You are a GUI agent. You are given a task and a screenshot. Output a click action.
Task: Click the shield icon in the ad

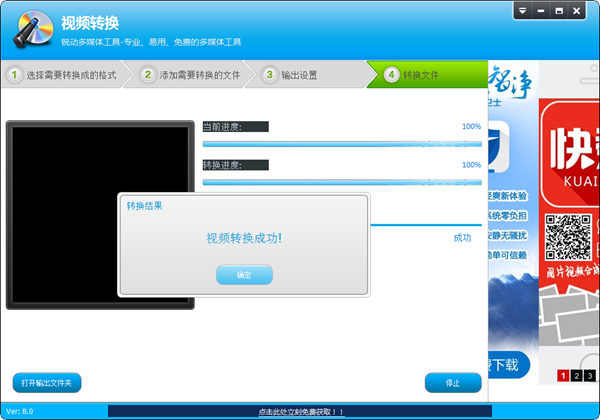point(497,147)
